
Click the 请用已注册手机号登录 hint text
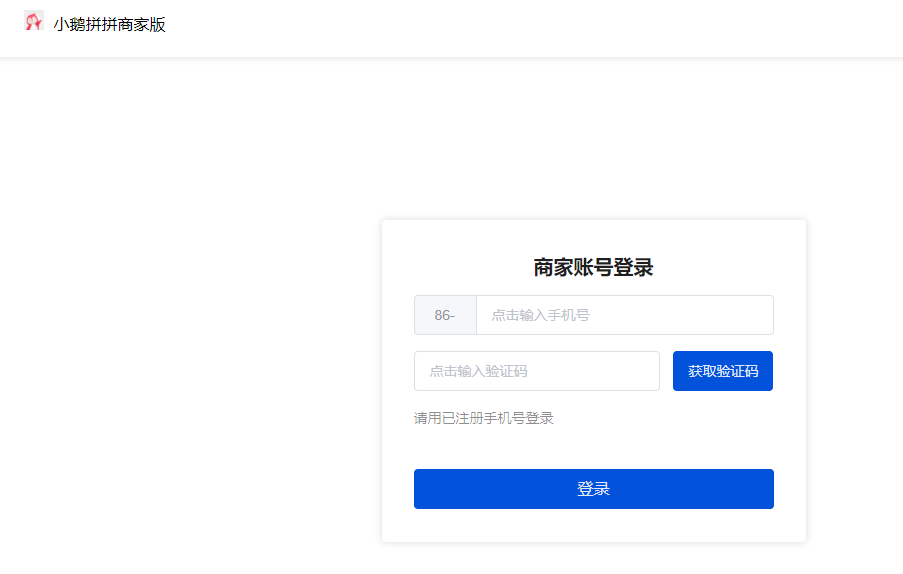pos(484,419)
